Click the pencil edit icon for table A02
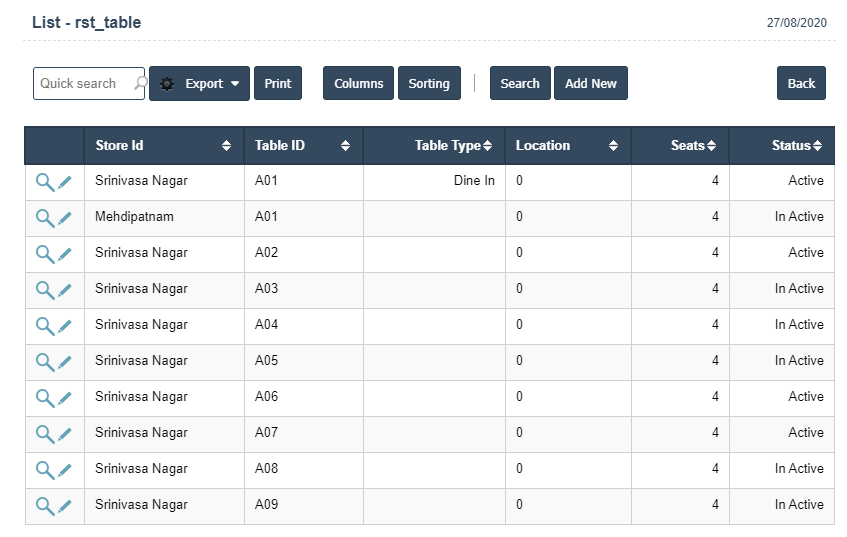 65,254
